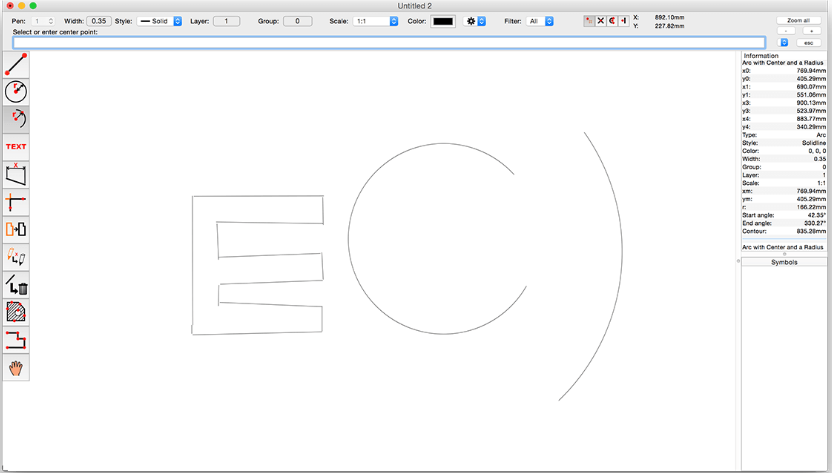This screenshot has width=832, height=473.
Task: Click the center point command input field
Action: (x=389, y=43)
